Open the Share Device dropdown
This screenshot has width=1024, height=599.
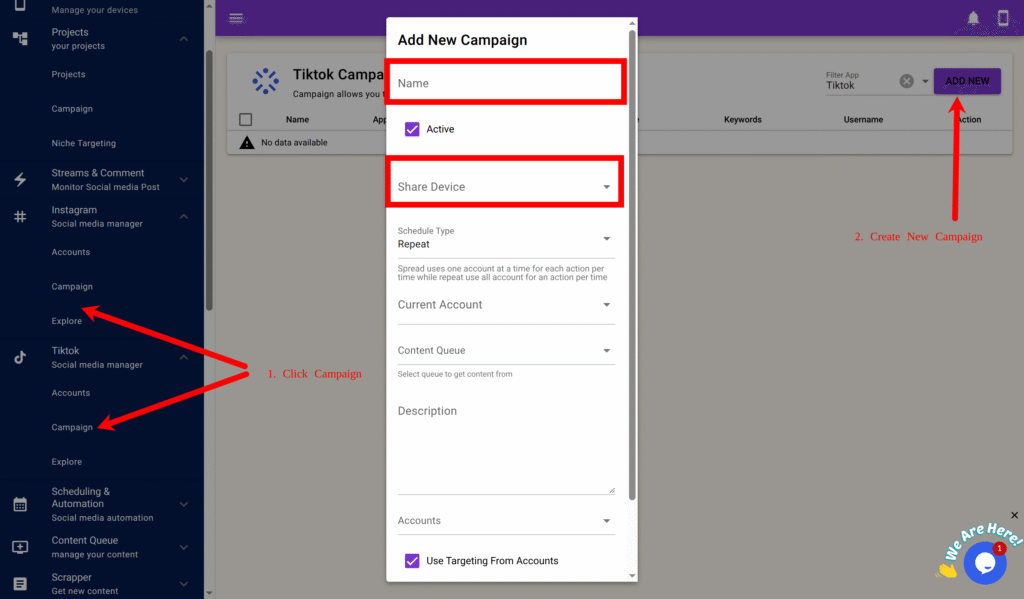(x=506, y=187)
